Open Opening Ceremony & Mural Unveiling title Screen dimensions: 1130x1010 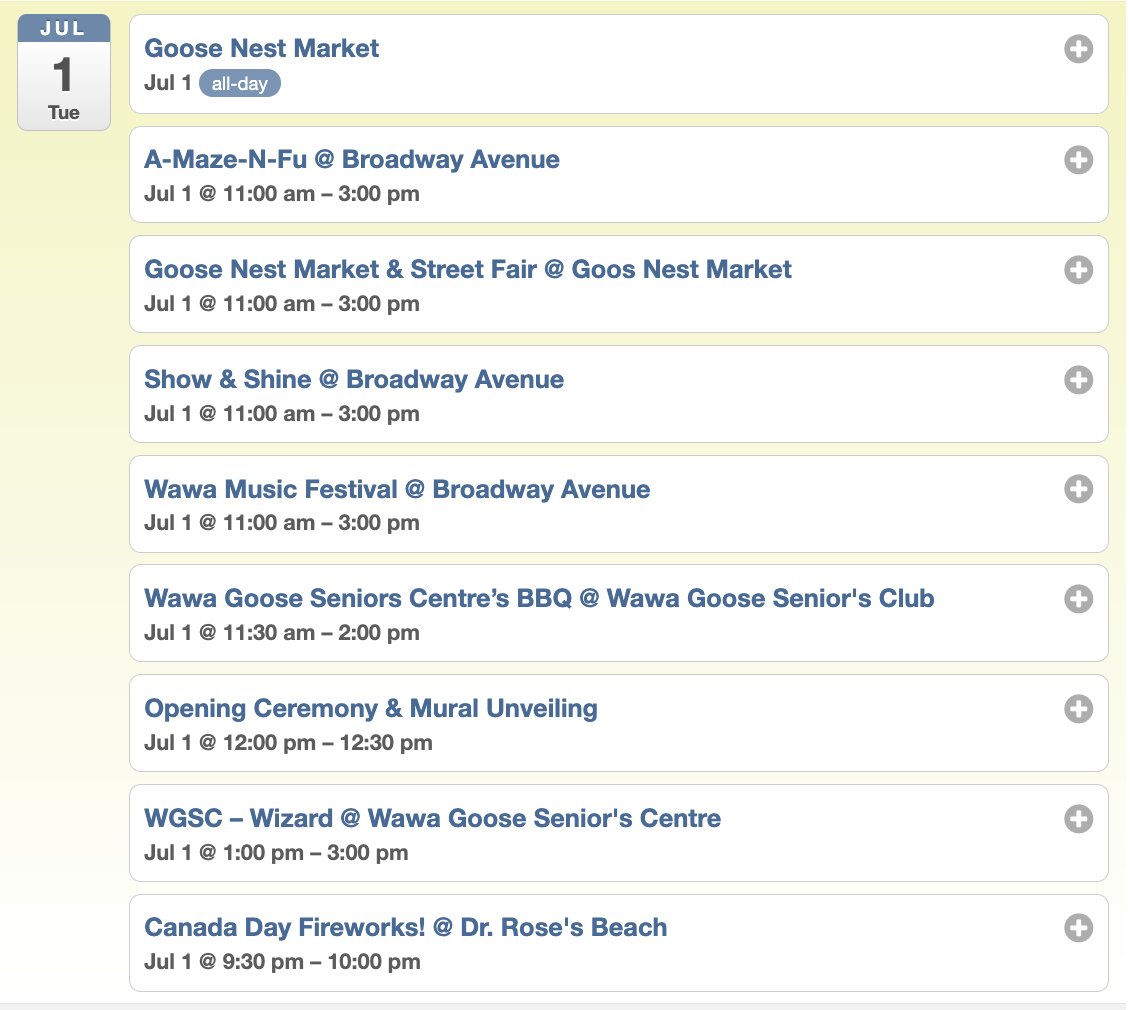(371, 709)
